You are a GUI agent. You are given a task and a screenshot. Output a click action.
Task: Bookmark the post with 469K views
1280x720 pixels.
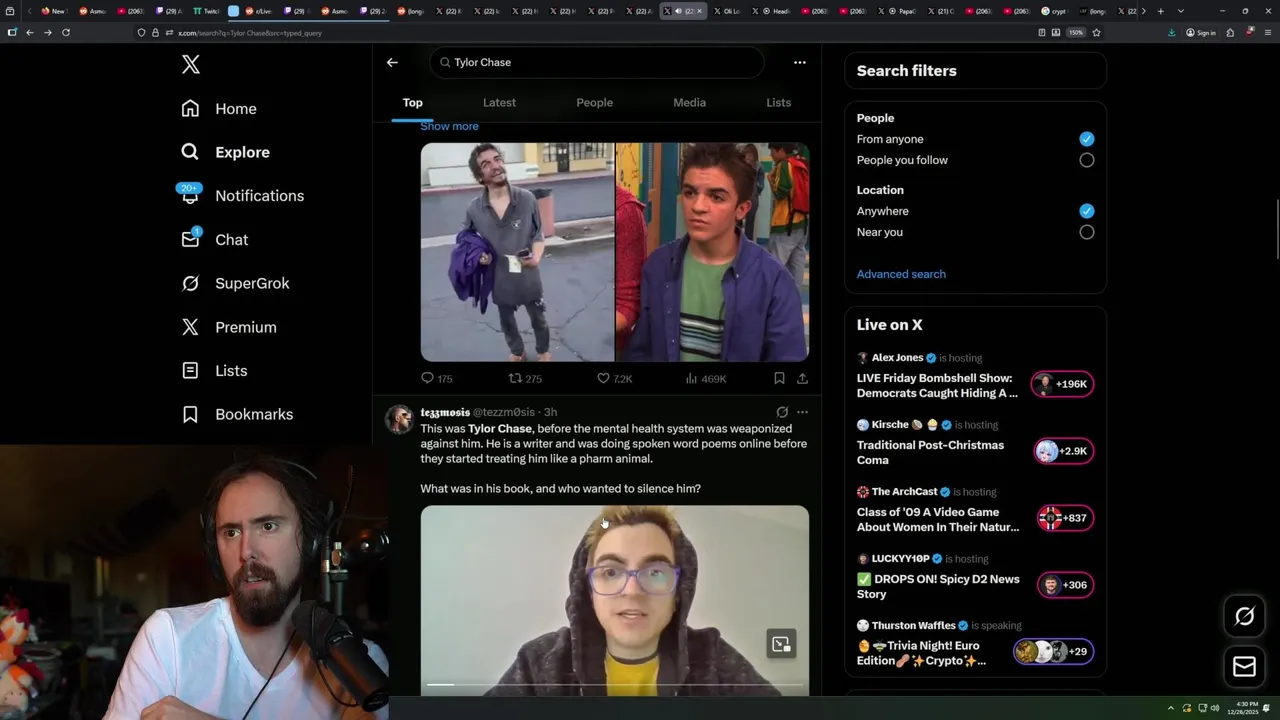778,378
